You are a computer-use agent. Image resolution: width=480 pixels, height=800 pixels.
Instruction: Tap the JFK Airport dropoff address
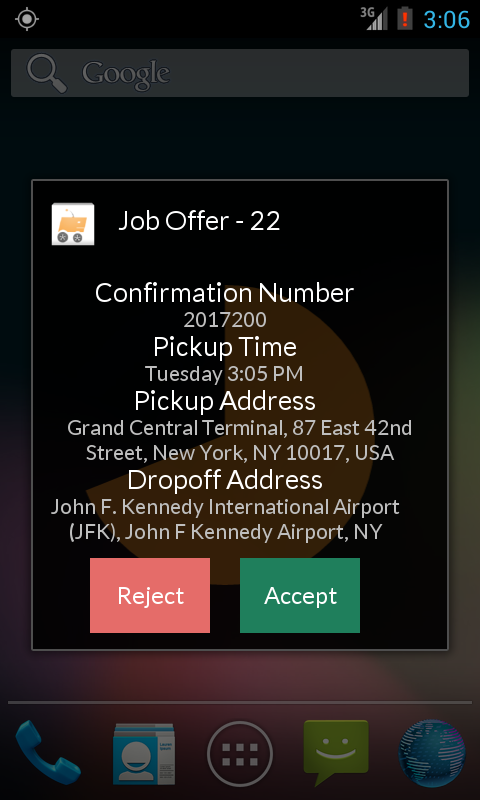pyautogui.click(x=225, y=519)
